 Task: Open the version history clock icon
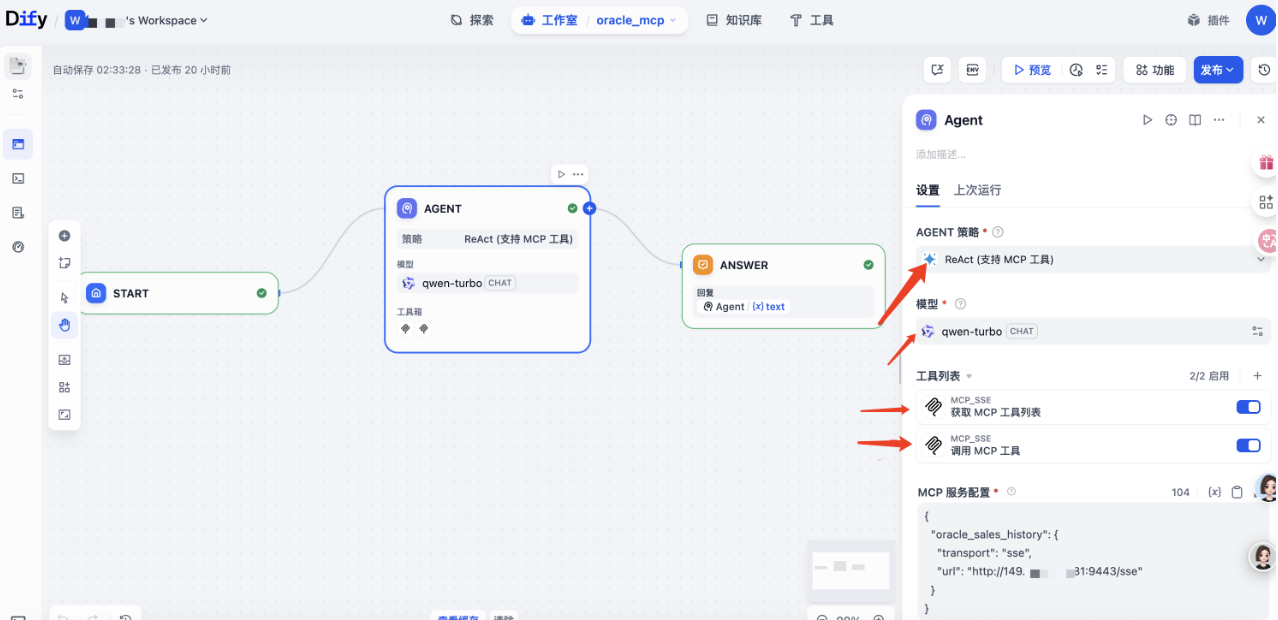[1264, 70]
